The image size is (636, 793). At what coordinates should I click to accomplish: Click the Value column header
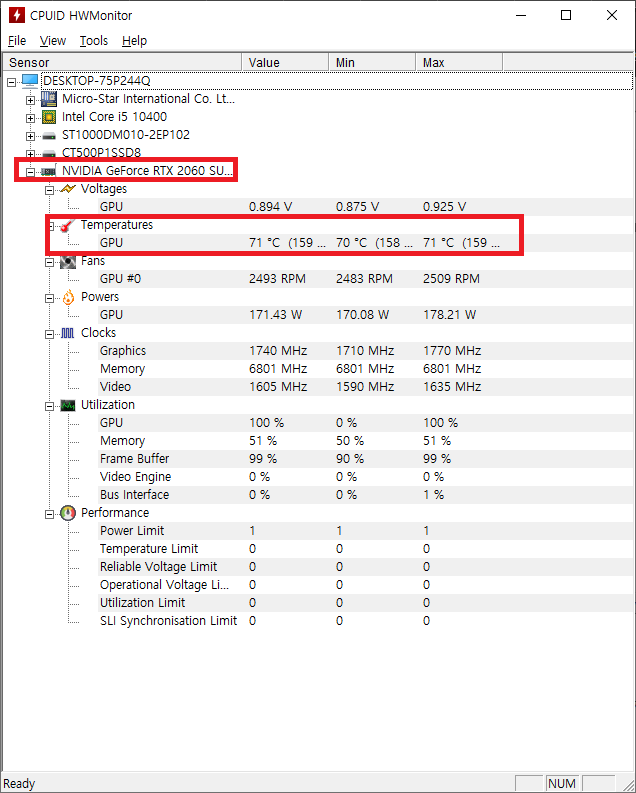coord(285,62)
